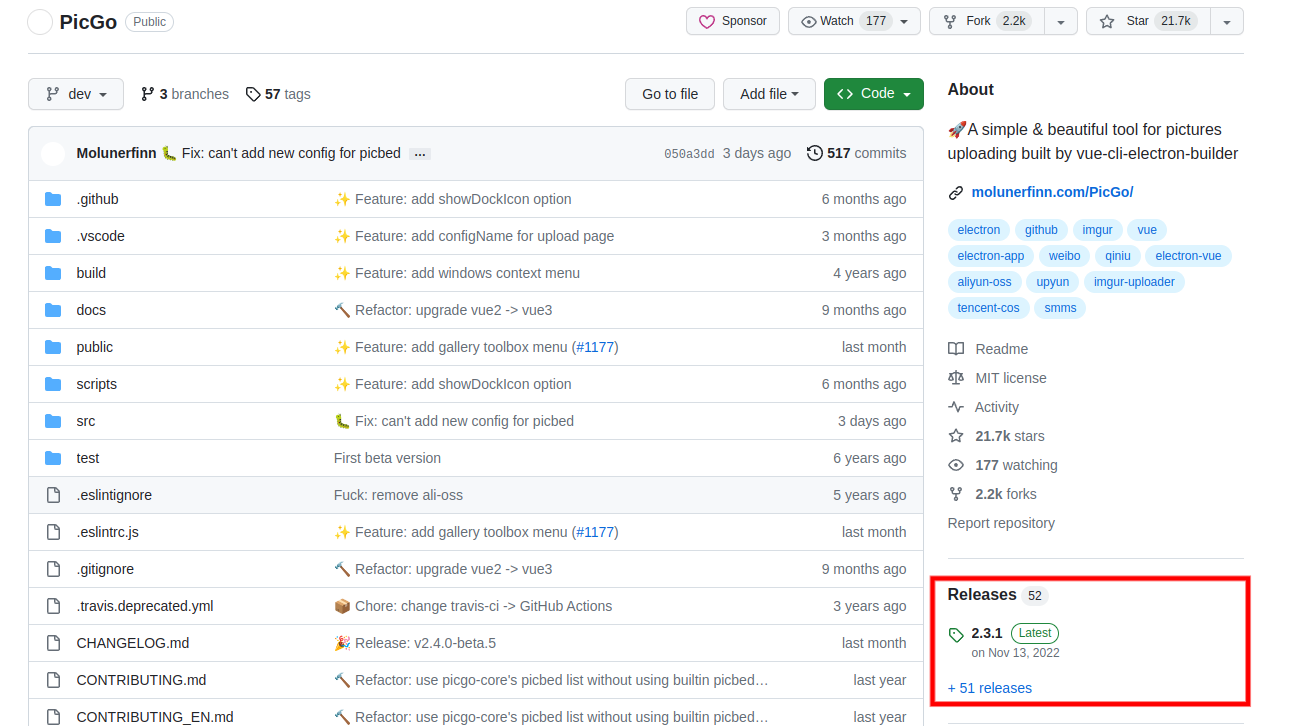Screen dimensions: 1298x726
Task: Click the link chain icon beside website
Action: tap(956, 192)
